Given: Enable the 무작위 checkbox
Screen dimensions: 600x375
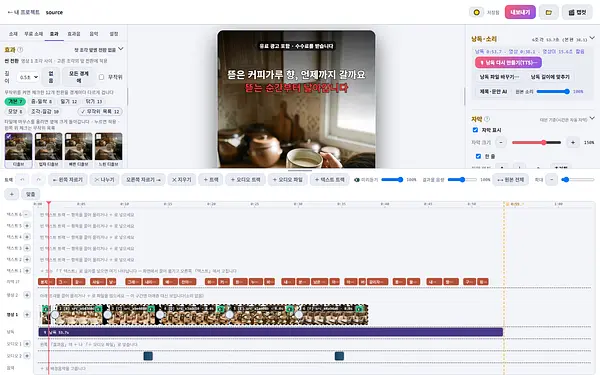Looking at the screenshot, I should [x=101, y=77].
